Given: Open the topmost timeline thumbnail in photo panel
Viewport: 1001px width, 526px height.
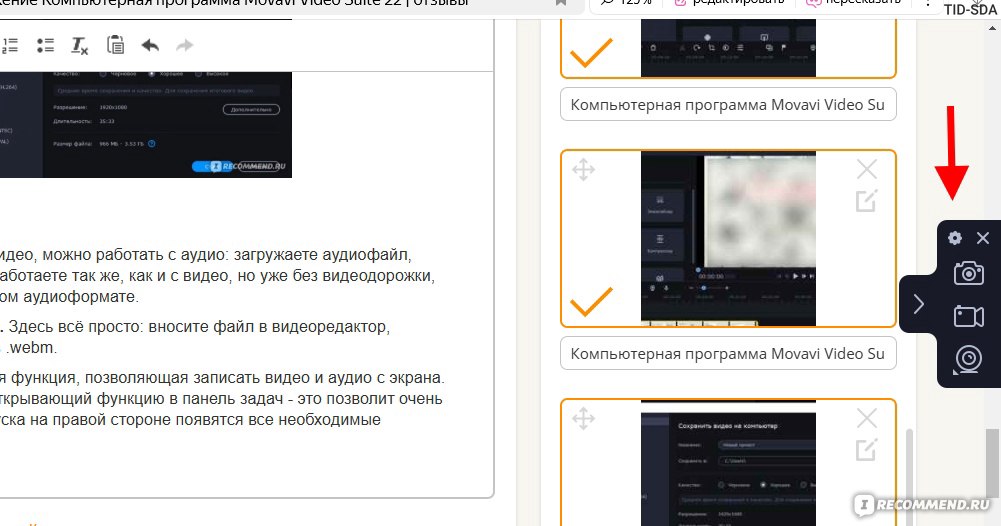Looking at the screenshot, I should click(728, 48).
